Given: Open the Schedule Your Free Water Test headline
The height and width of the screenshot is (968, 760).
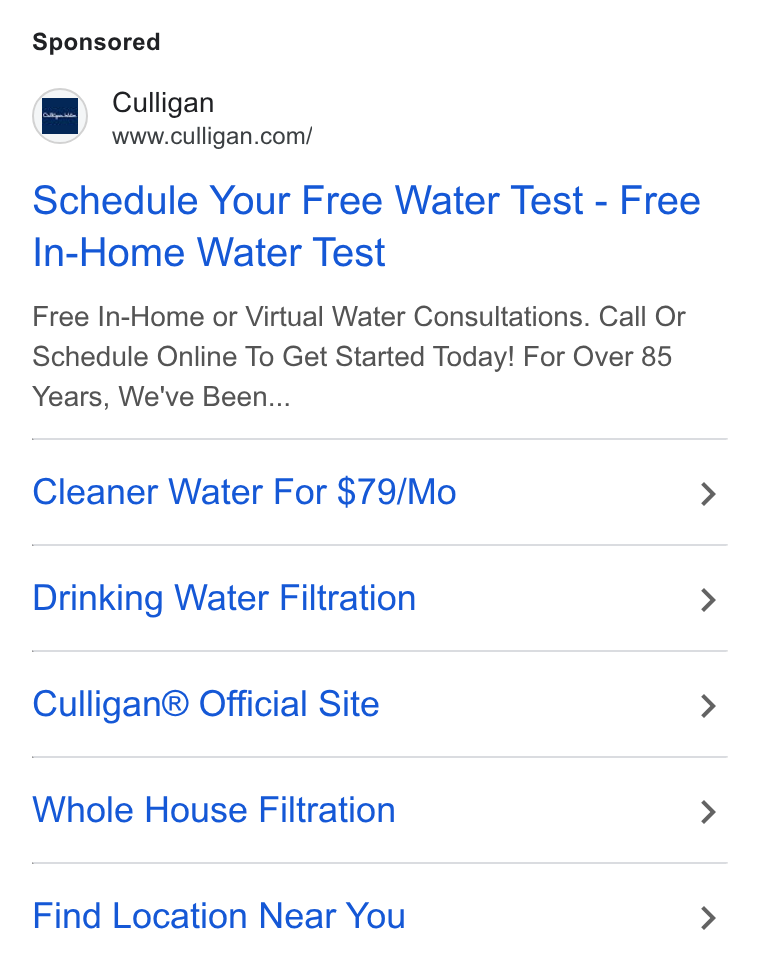Looking at the screenshot, I should [x=366, y=226].
